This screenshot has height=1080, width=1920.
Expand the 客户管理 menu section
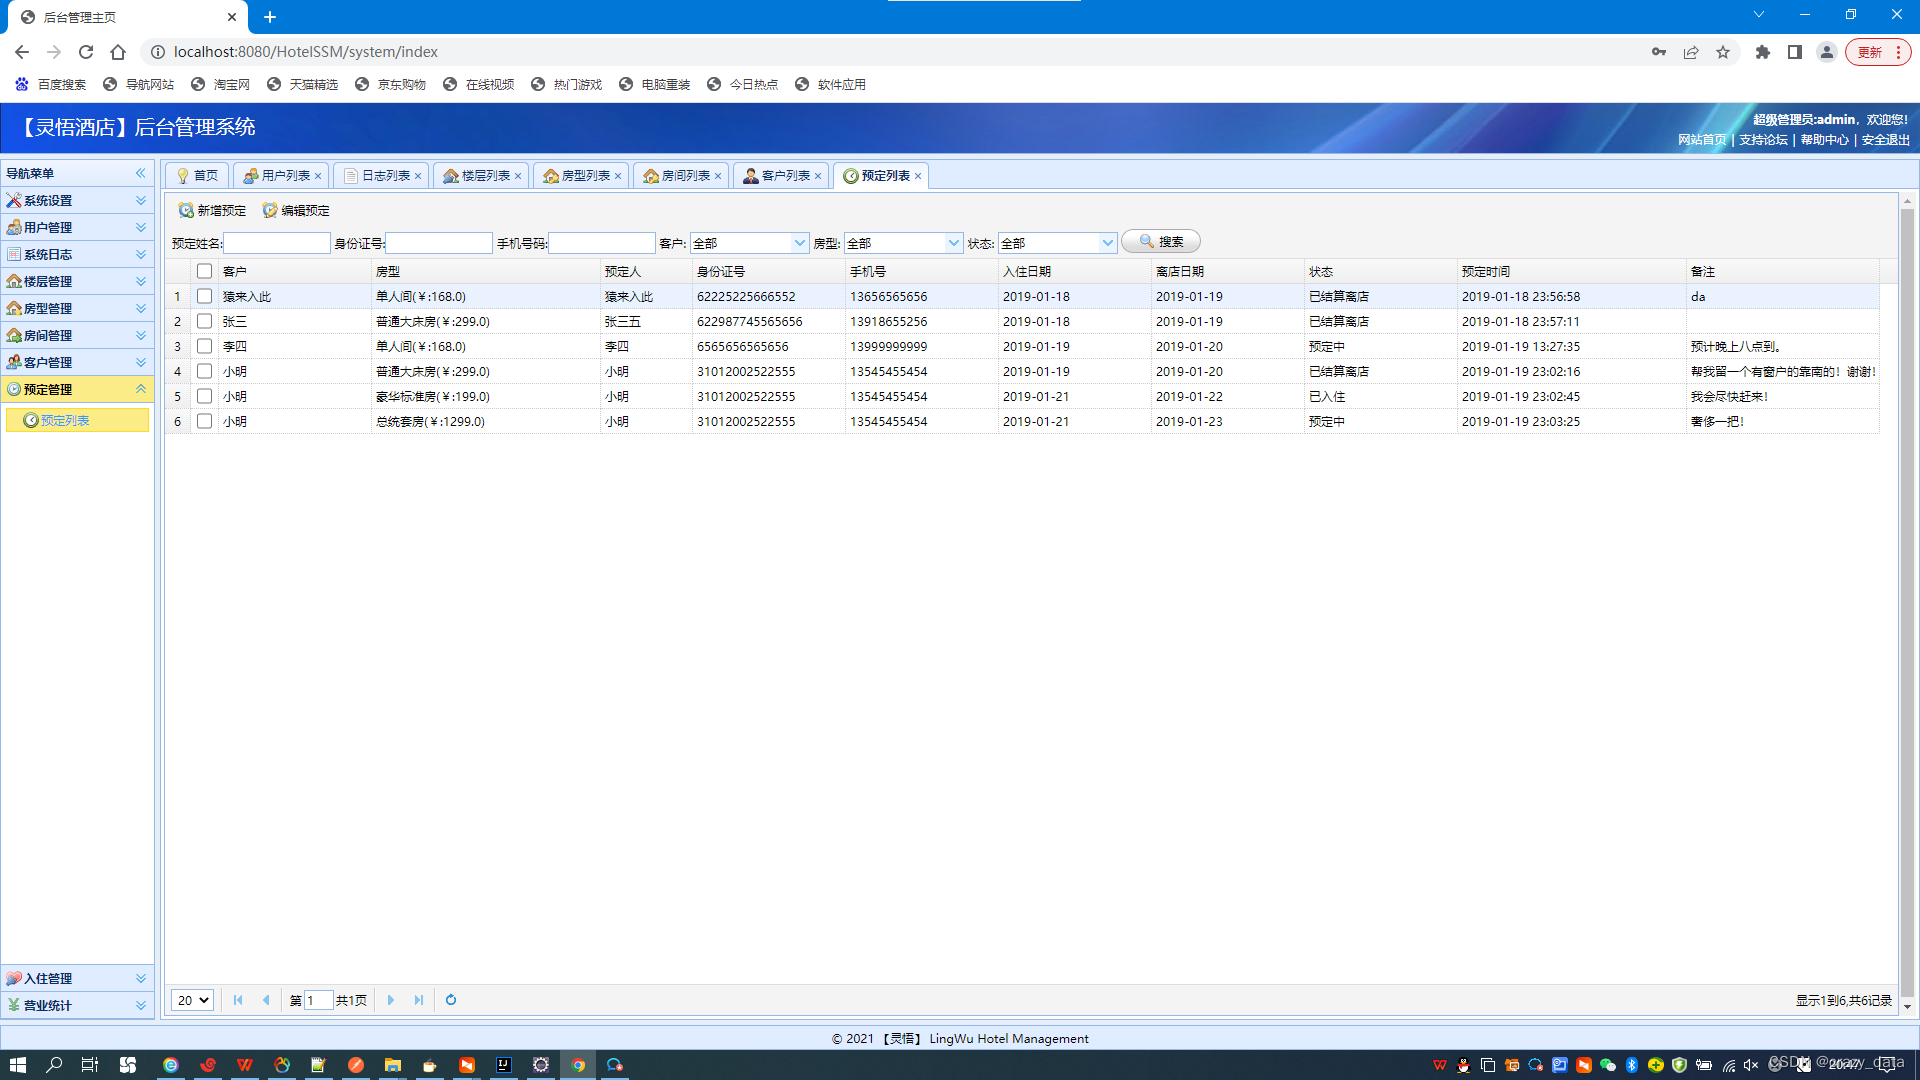77,362
